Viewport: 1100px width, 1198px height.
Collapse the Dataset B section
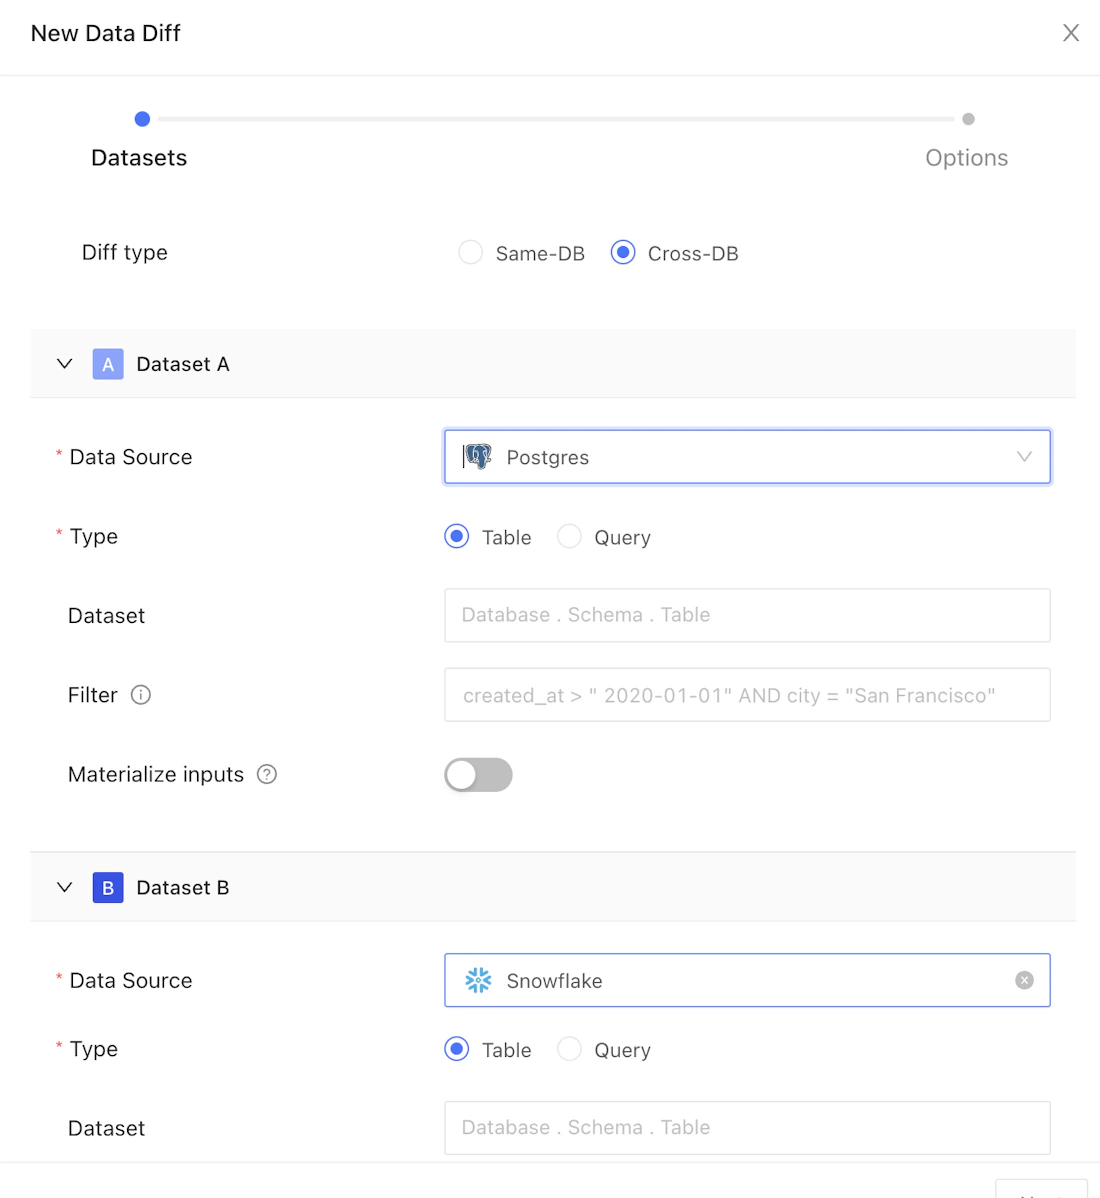pyautogui.click(x=65, y=887)
